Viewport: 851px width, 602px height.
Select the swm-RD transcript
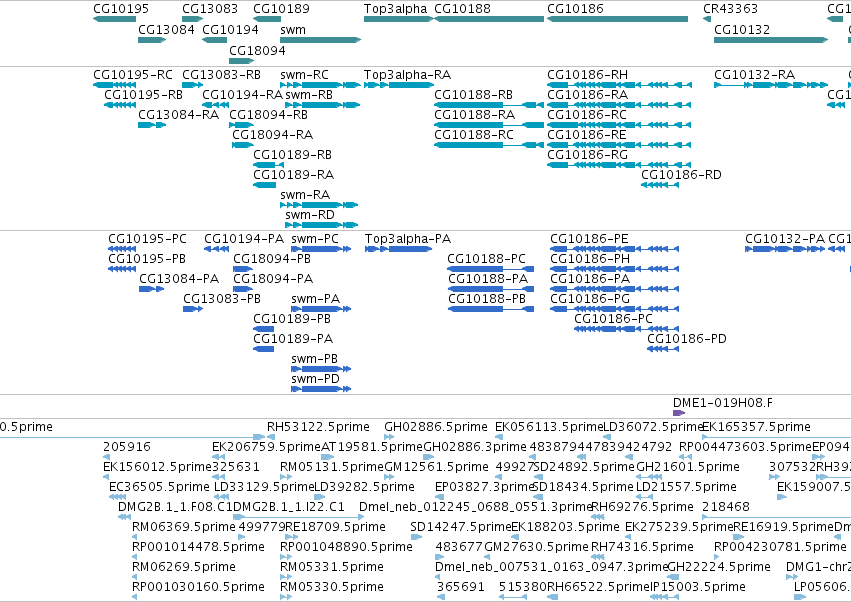[x=321, y=225]
